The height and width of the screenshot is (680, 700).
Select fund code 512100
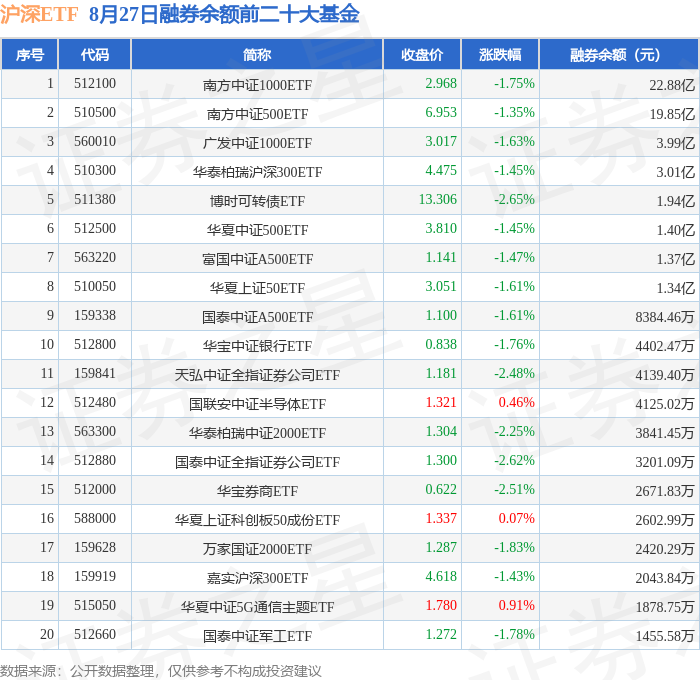point(95,83)
